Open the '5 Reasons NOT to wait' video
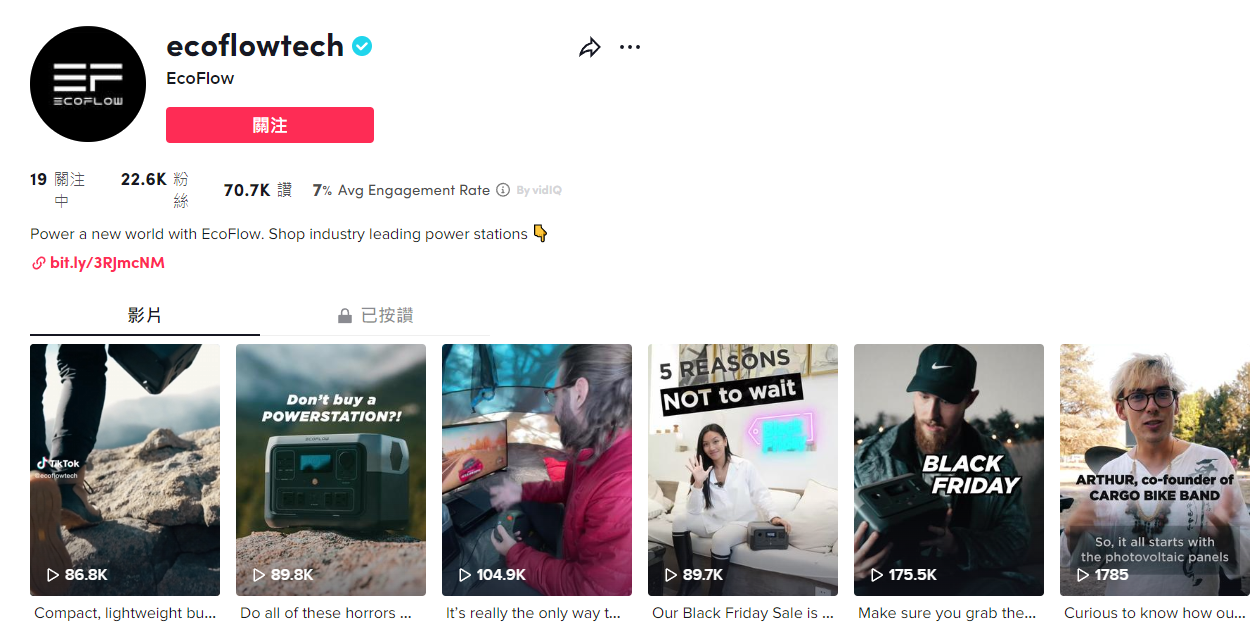Image resolution: width=1256 pixels, height=622 pixels. click(x=743, y=470)
